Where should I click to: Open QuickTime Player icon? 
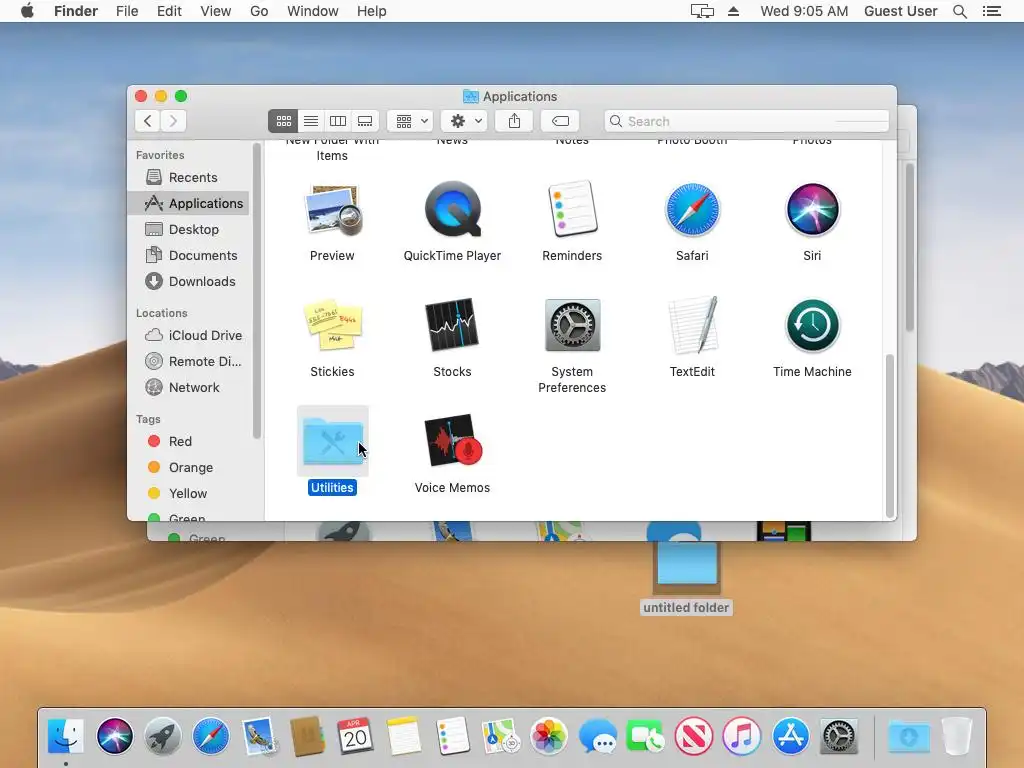(453, 209)
